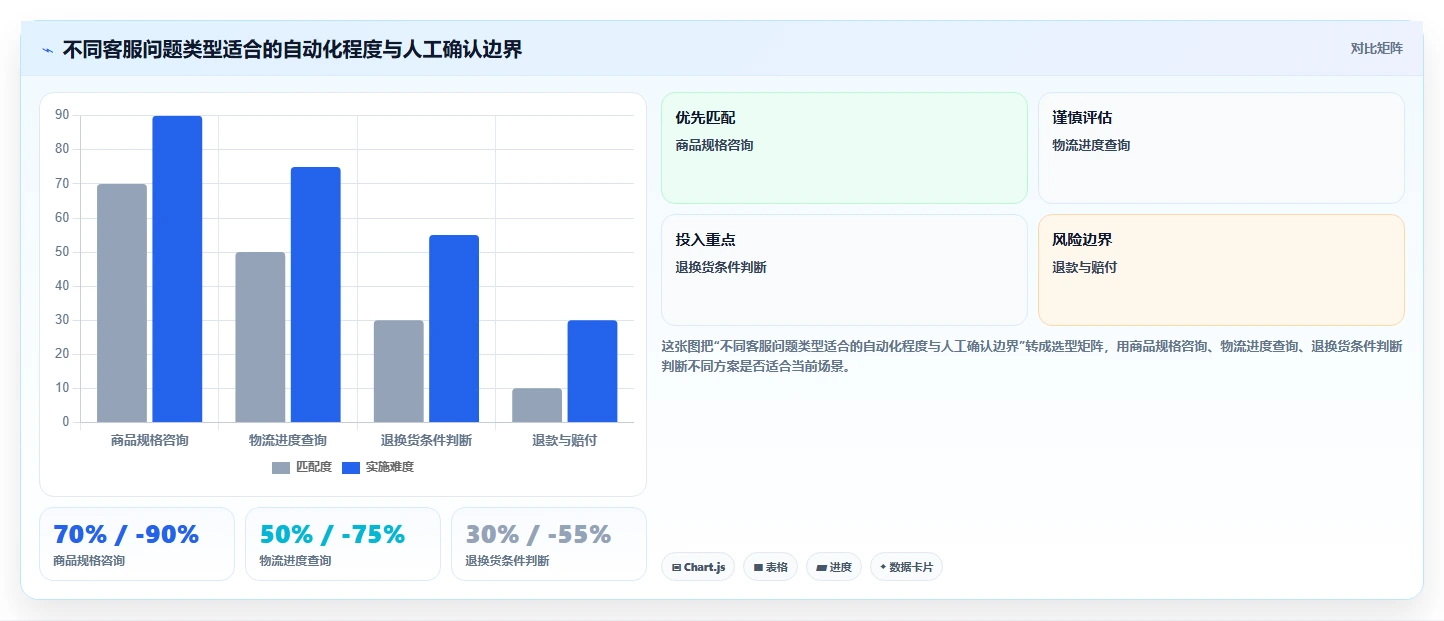Click the gray 匹配度 bar for 物流进度查询
1444x621 pixels.
[260, 337]
